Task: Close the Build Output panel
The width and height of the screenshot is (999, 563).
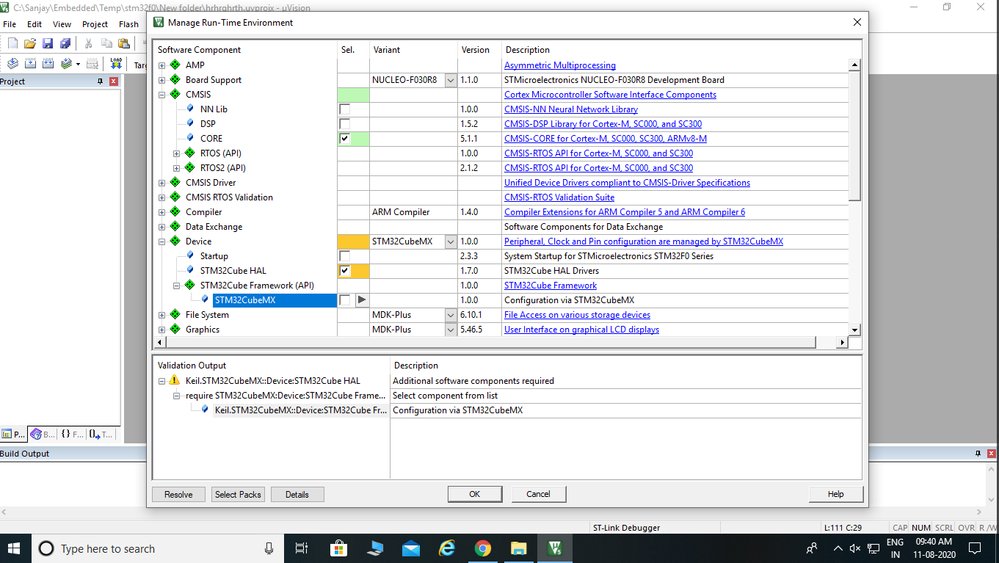Action: [x=991, y=453]
